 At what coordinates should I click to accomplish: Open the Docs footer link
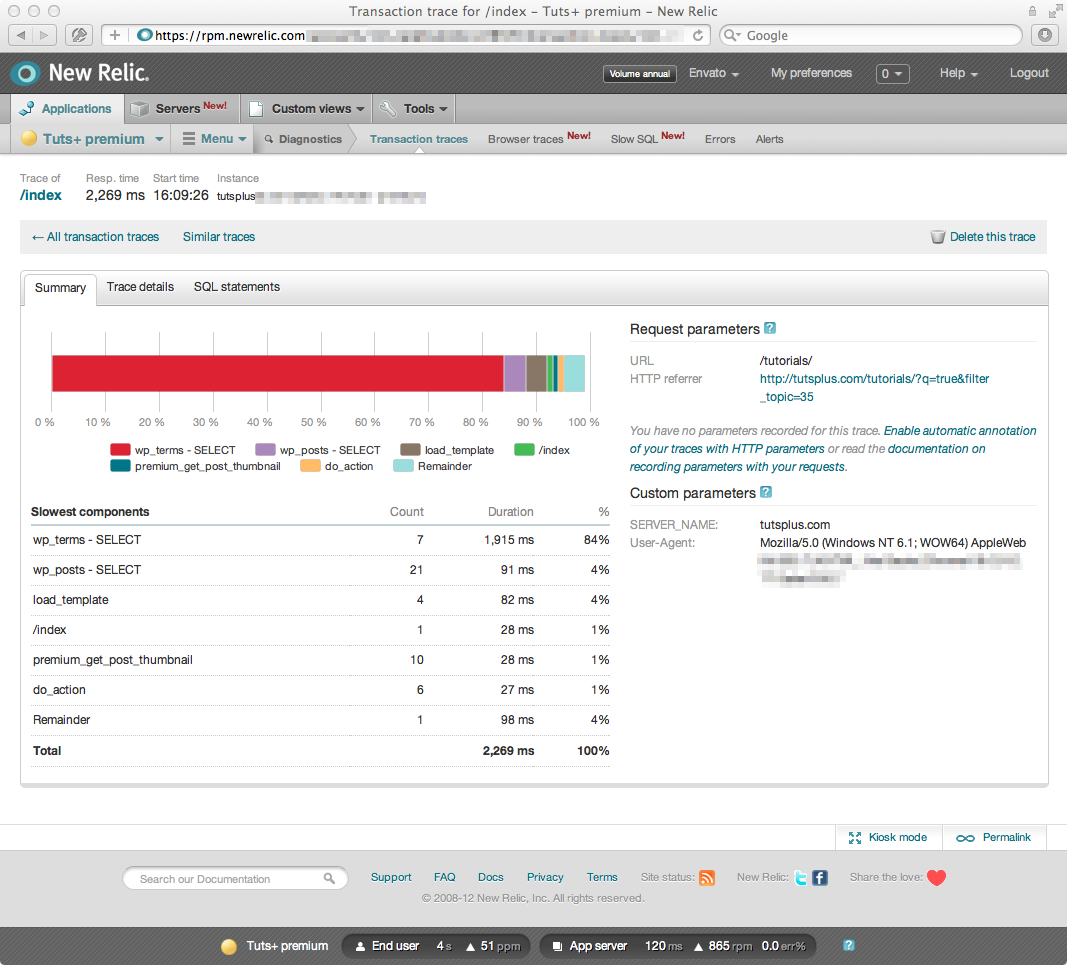pyautogui.click(x=491, y=877)
